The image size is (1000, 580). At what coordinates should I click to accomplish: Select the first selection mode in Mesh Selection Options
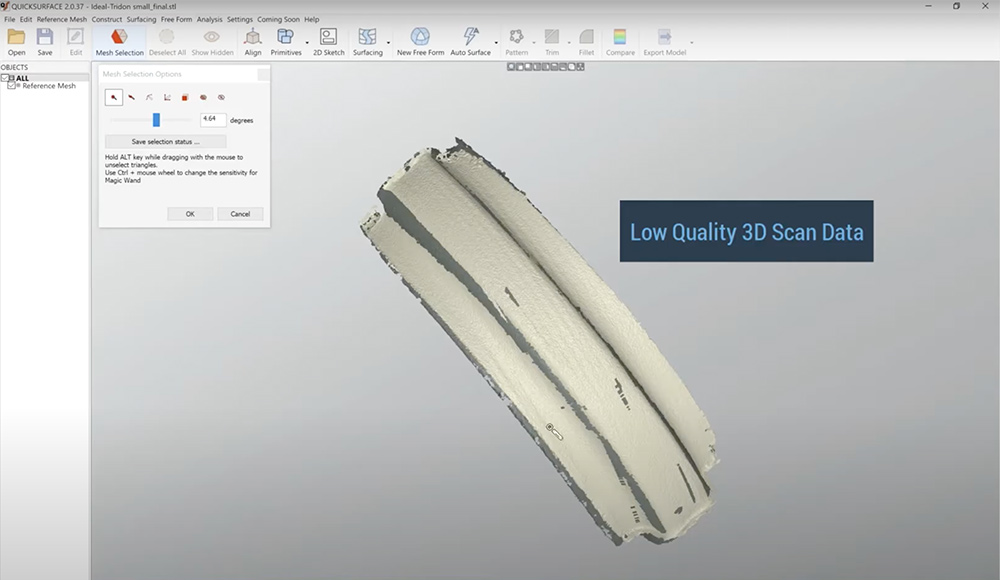[114, 98]
